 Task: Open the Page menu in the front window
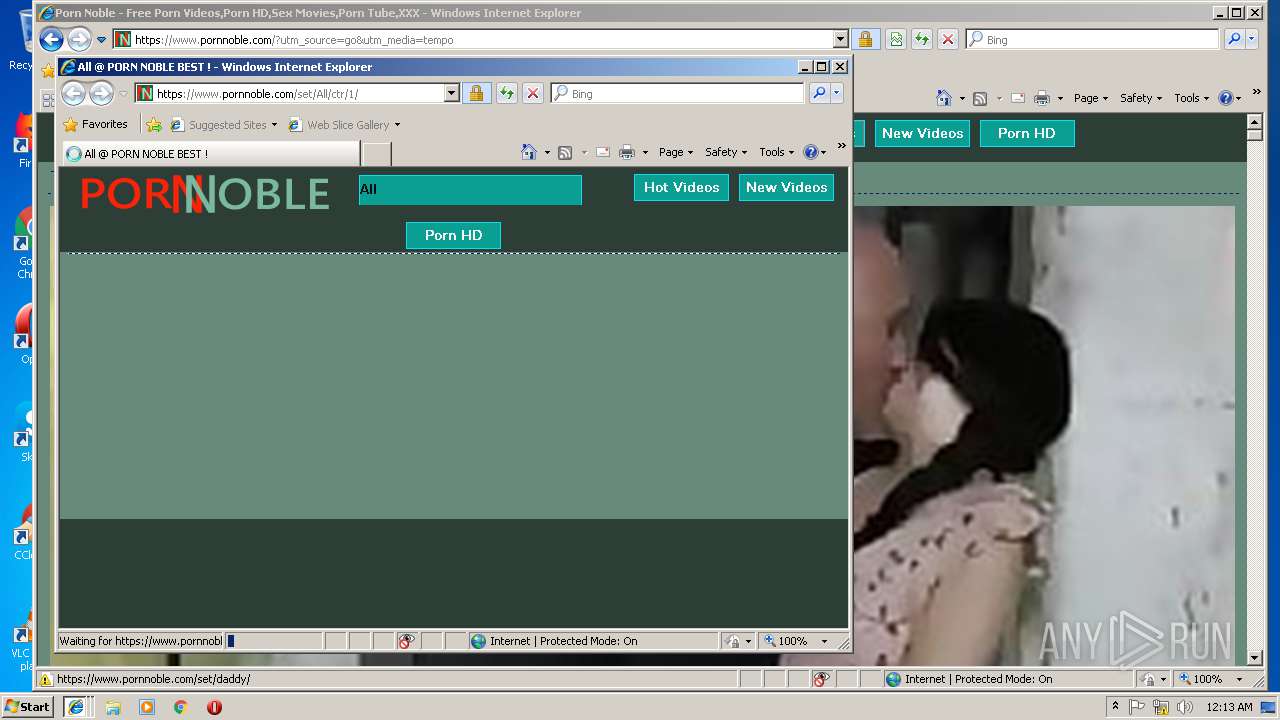[x=675, y=152]
